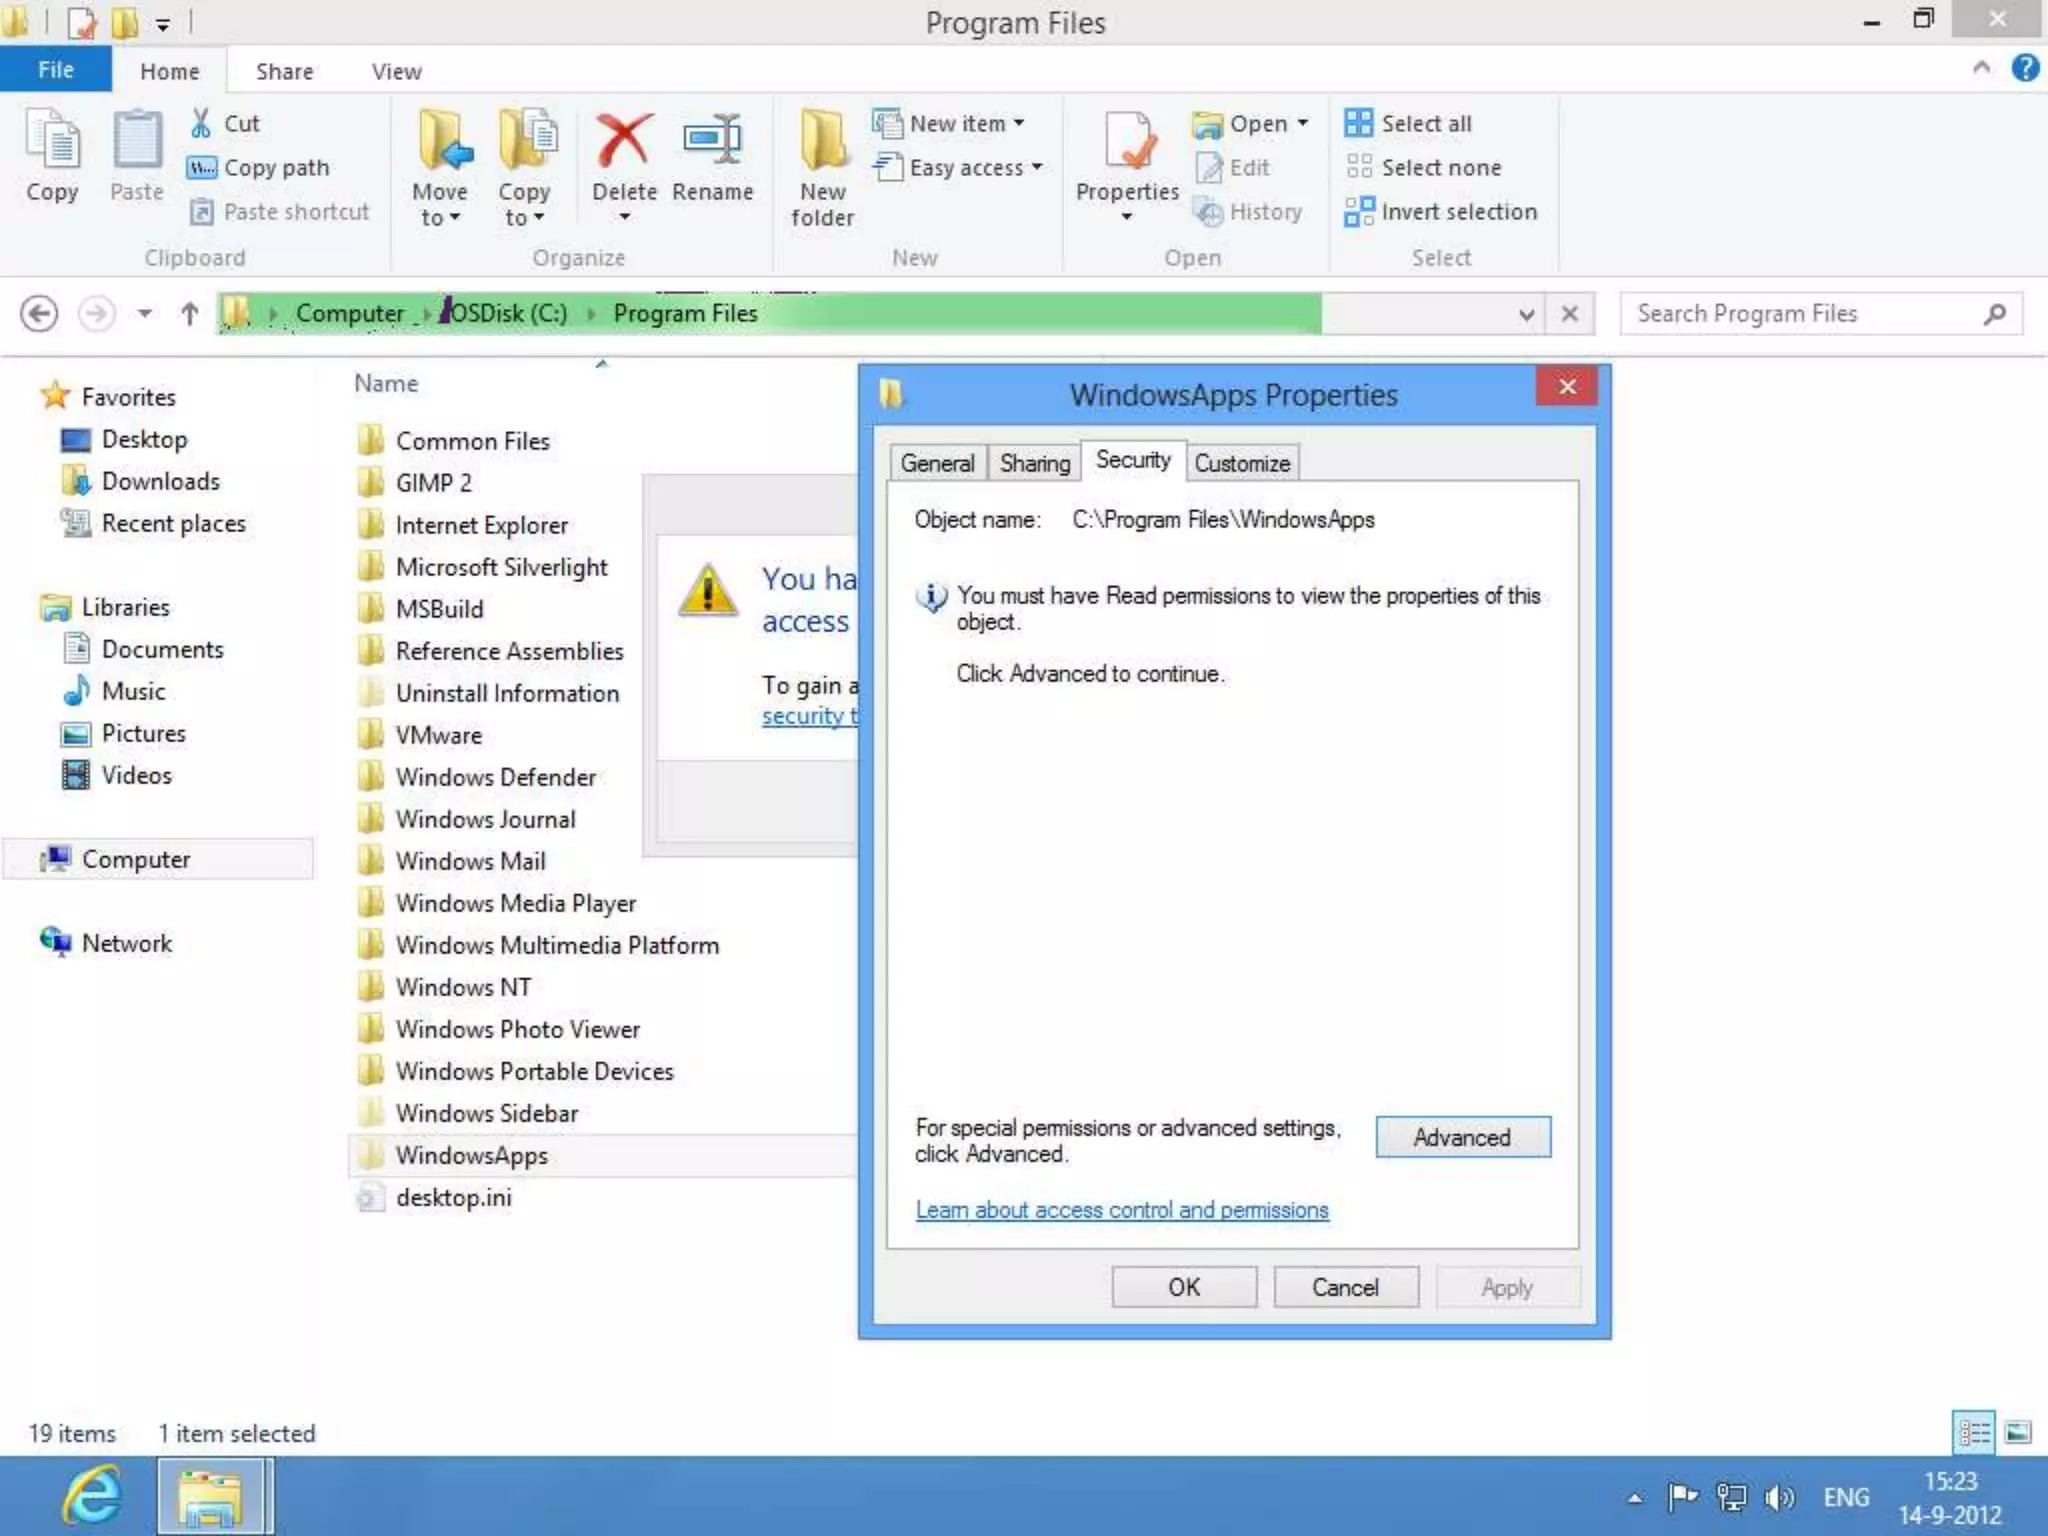Viewport: 2048px width, 1536px height.
Task: Open Action Center flag icon
Action: pyautogui.click(x=1683, y=1497)
